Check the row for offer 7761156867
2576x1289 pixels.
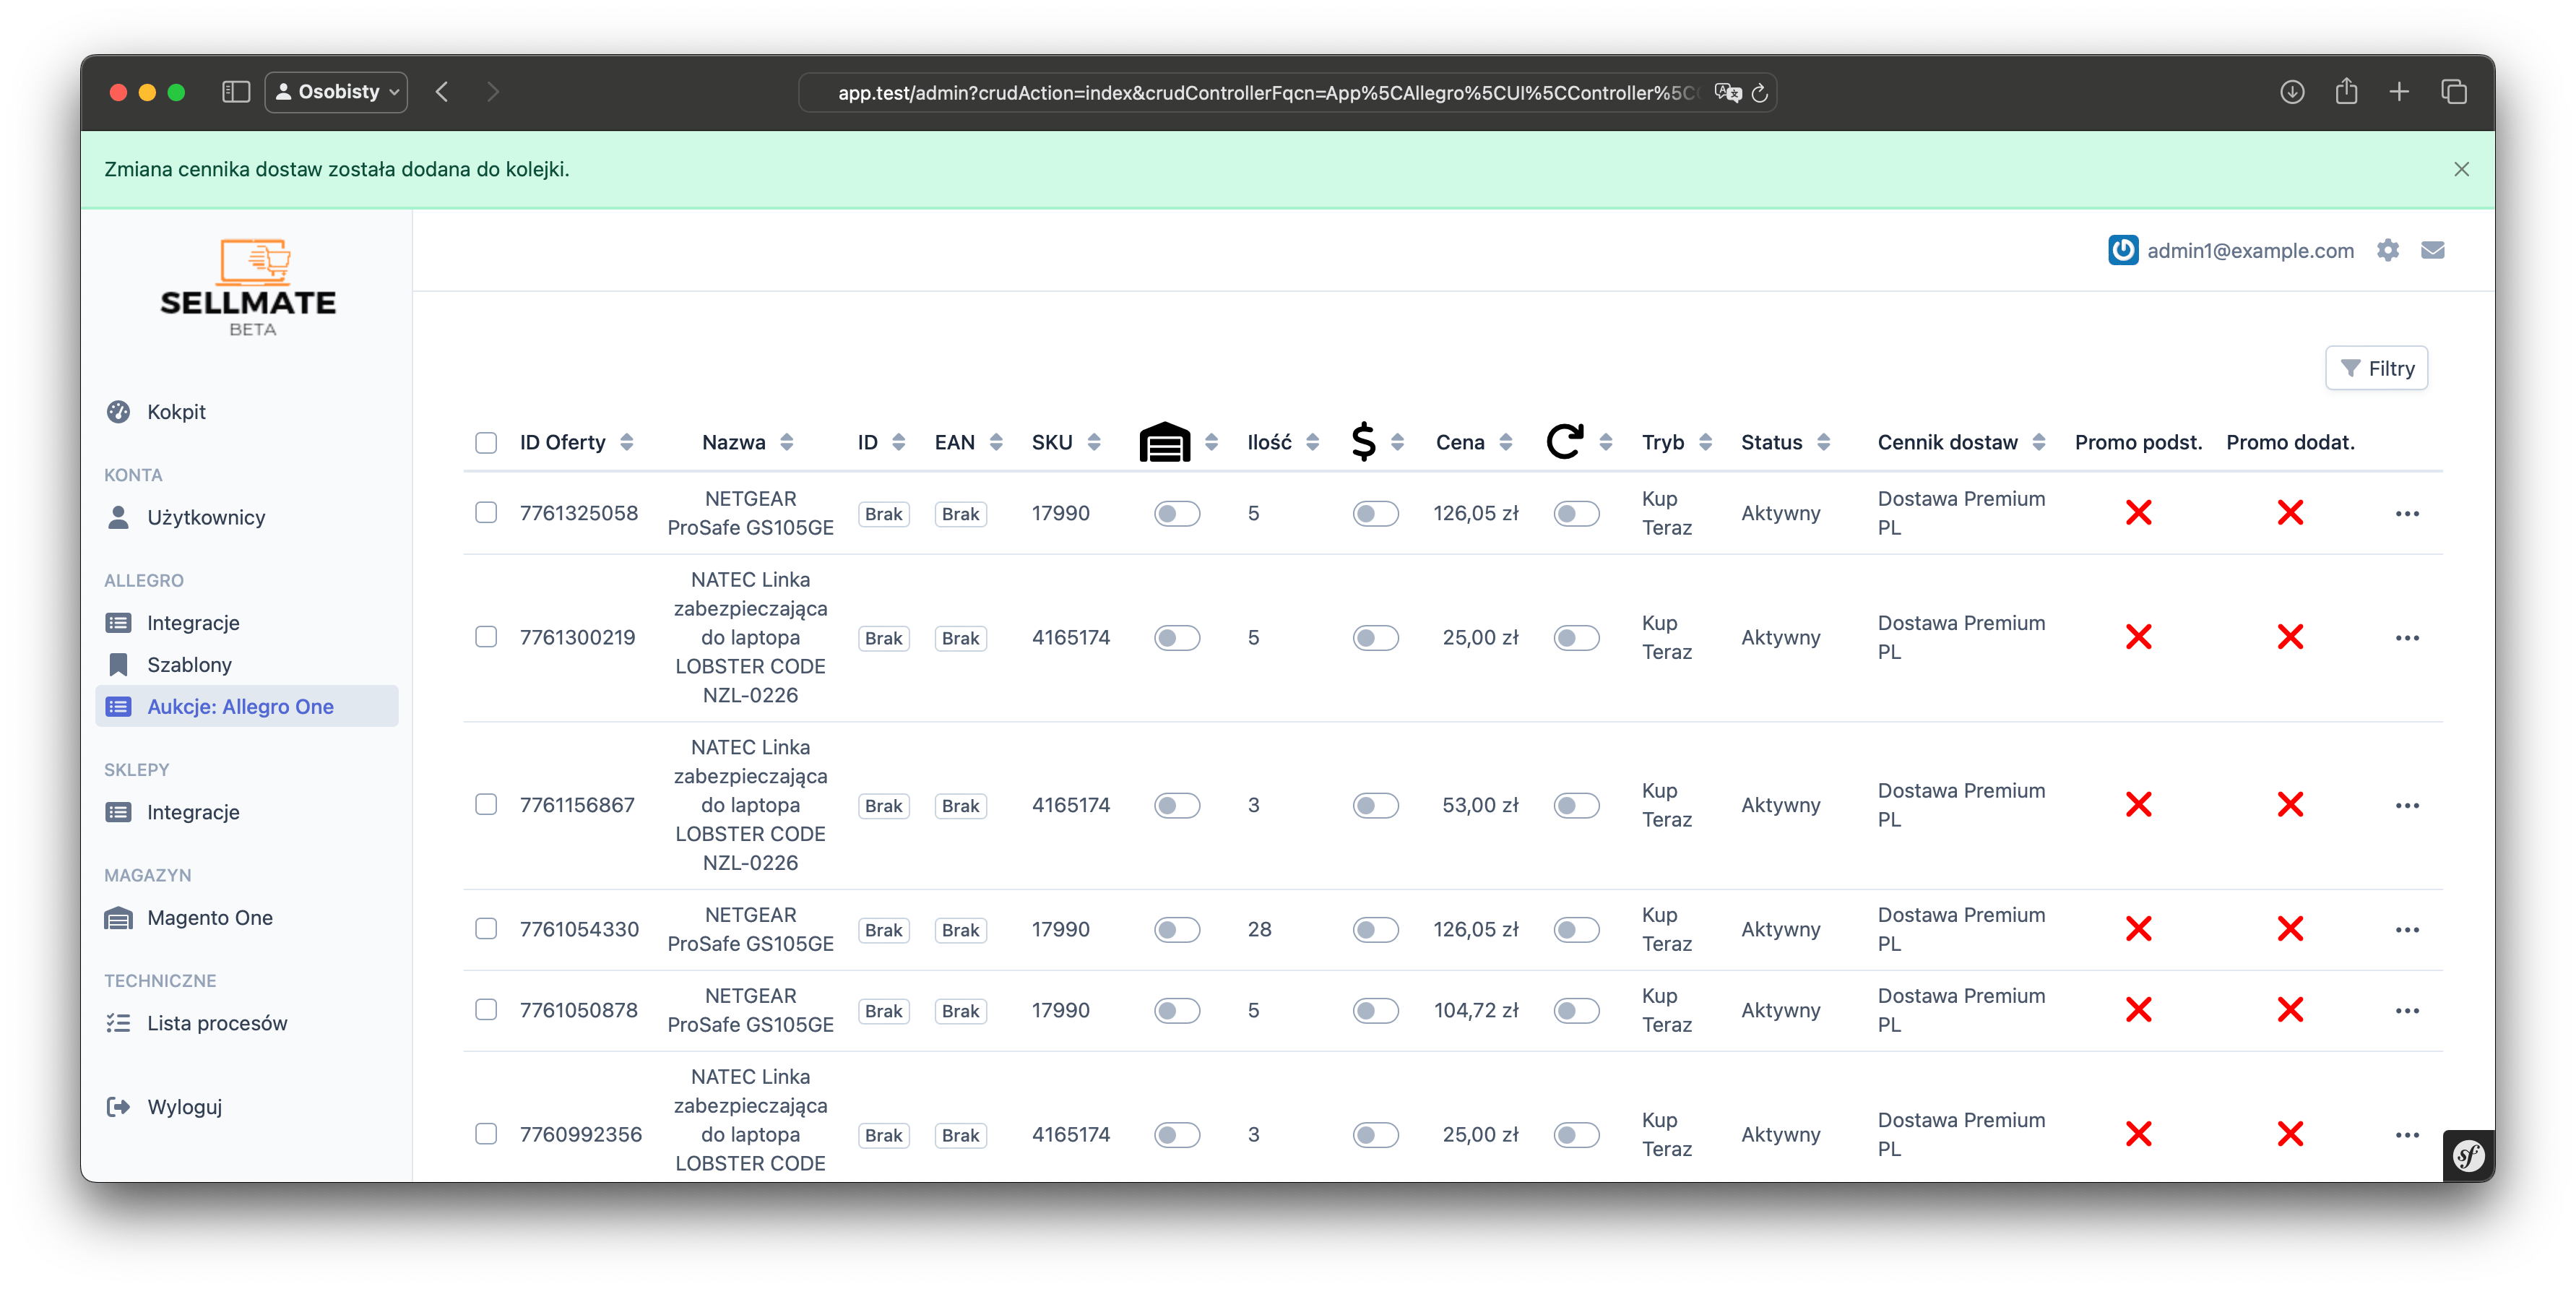pyautogui.click(x=486, y=804)
